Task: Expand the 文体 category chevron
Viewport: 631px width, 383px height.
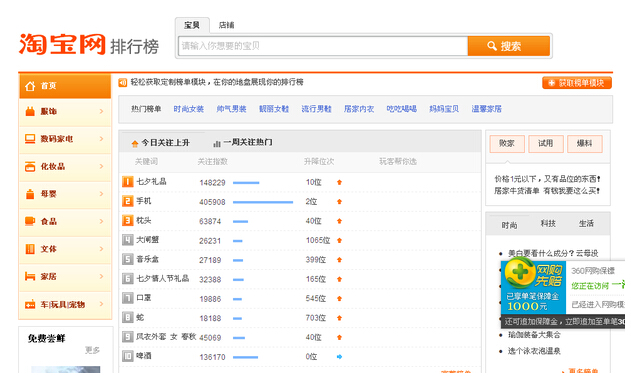Action: pyautogui.click(x=101, y=249)
